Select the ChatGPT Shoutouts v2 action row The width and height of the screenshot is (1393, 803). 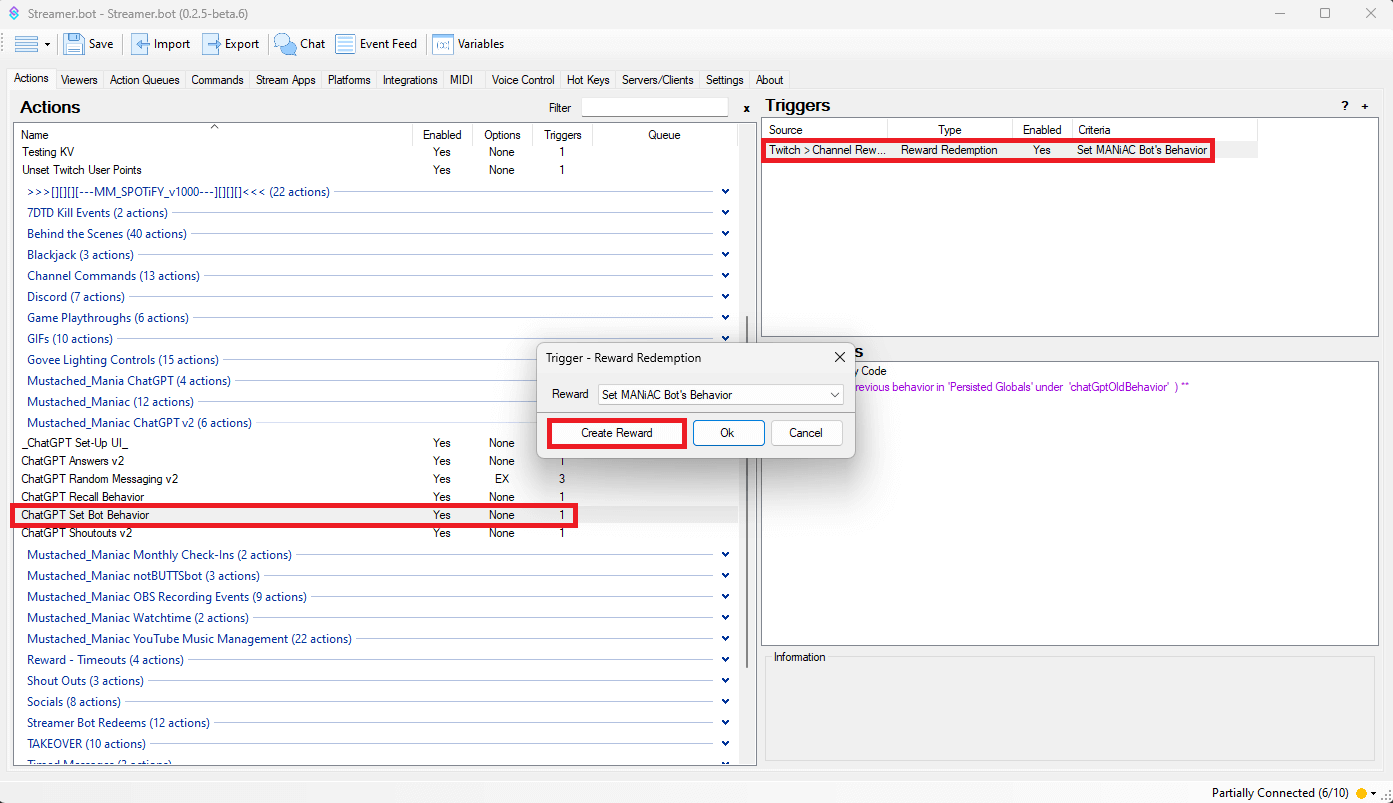(x=77, y=533)
